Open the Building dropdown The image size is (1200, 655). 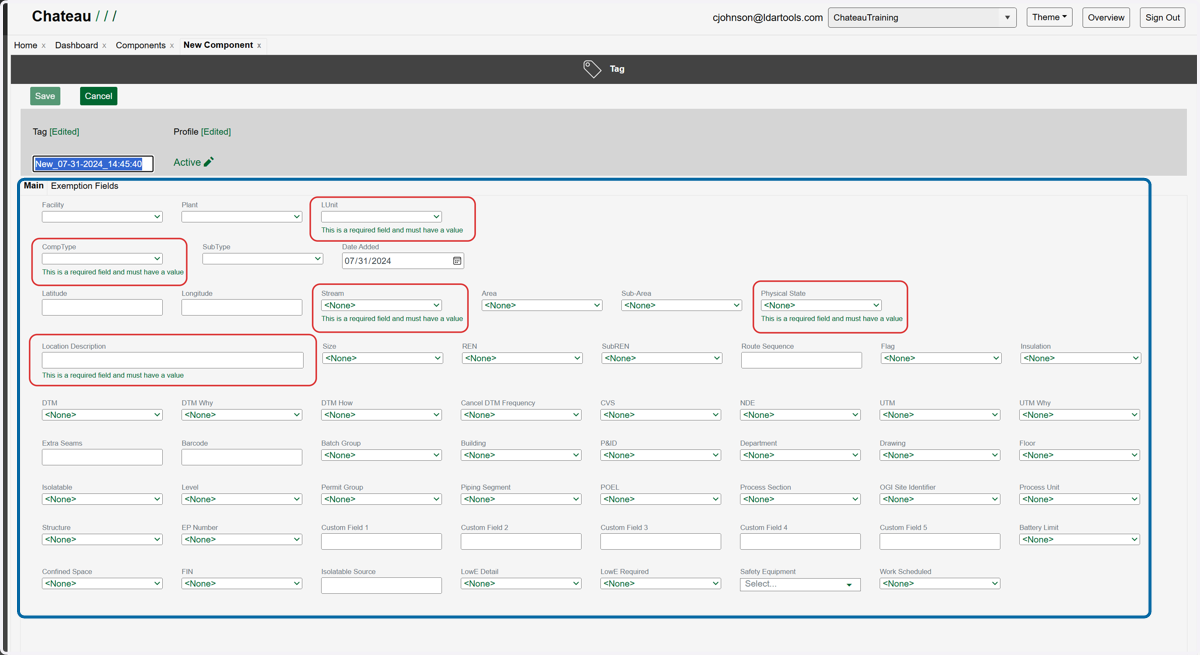521,455
